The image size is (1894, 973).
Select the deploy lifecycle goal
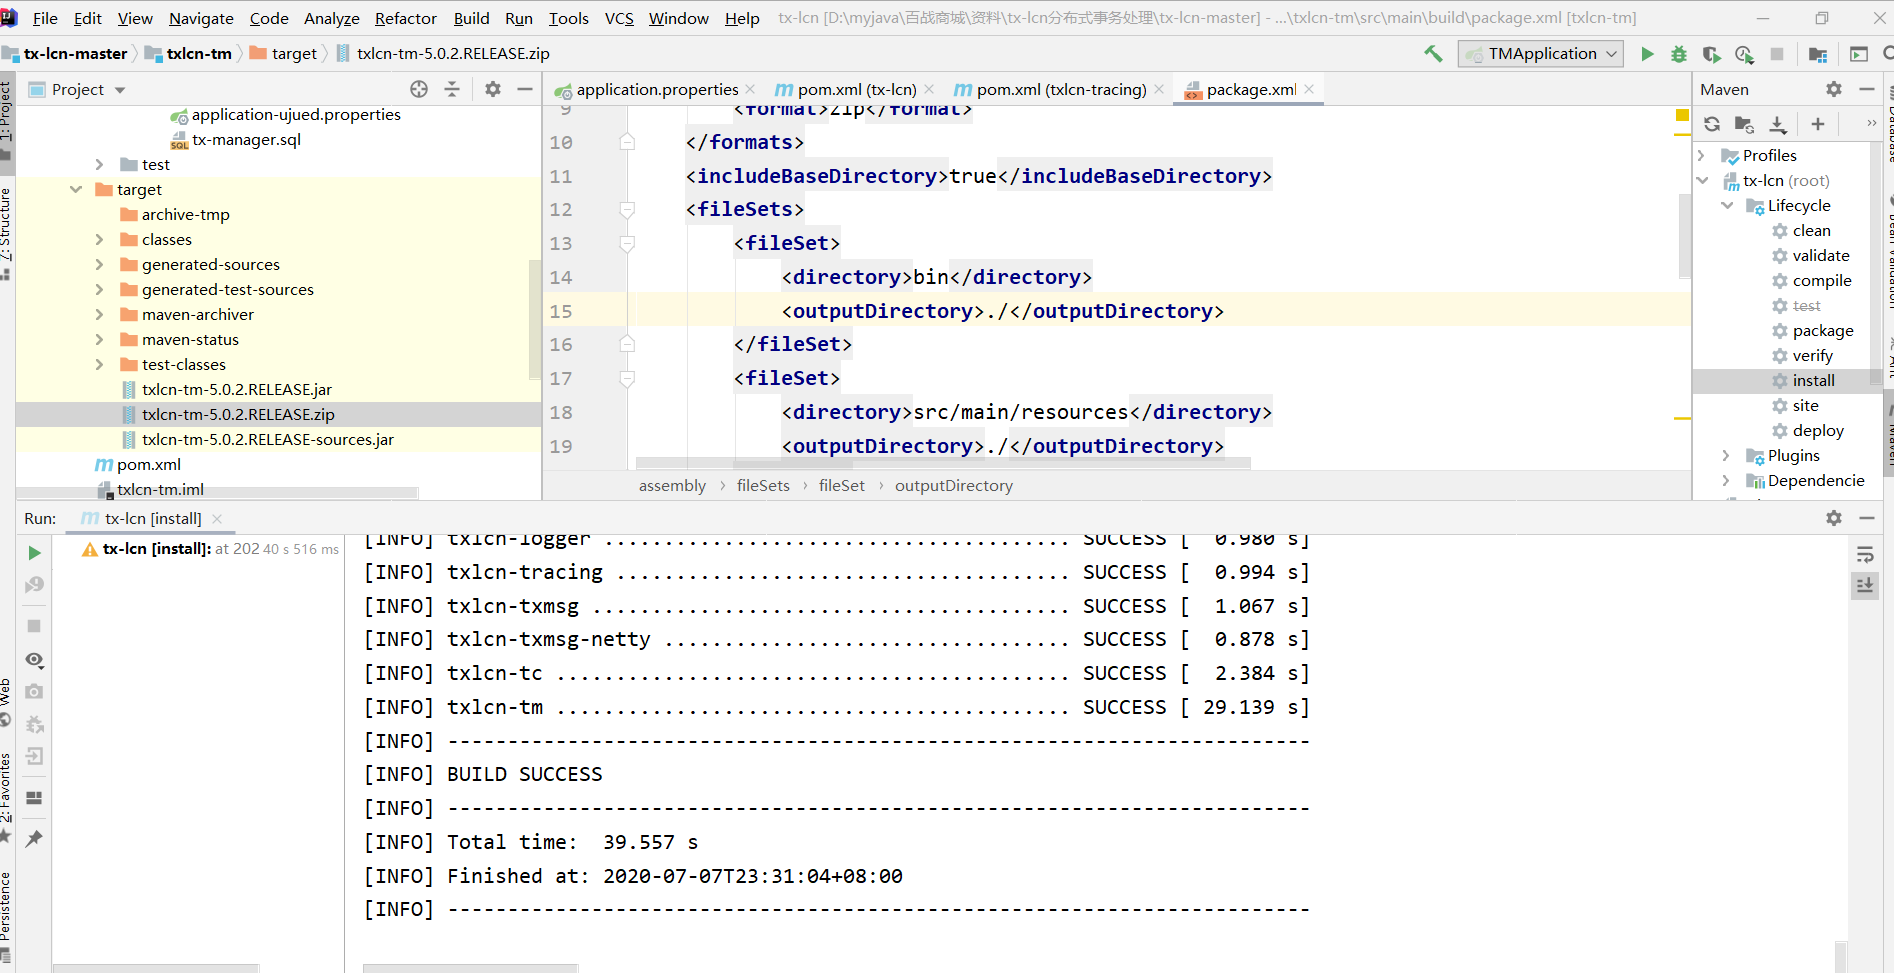(1817, 430)
